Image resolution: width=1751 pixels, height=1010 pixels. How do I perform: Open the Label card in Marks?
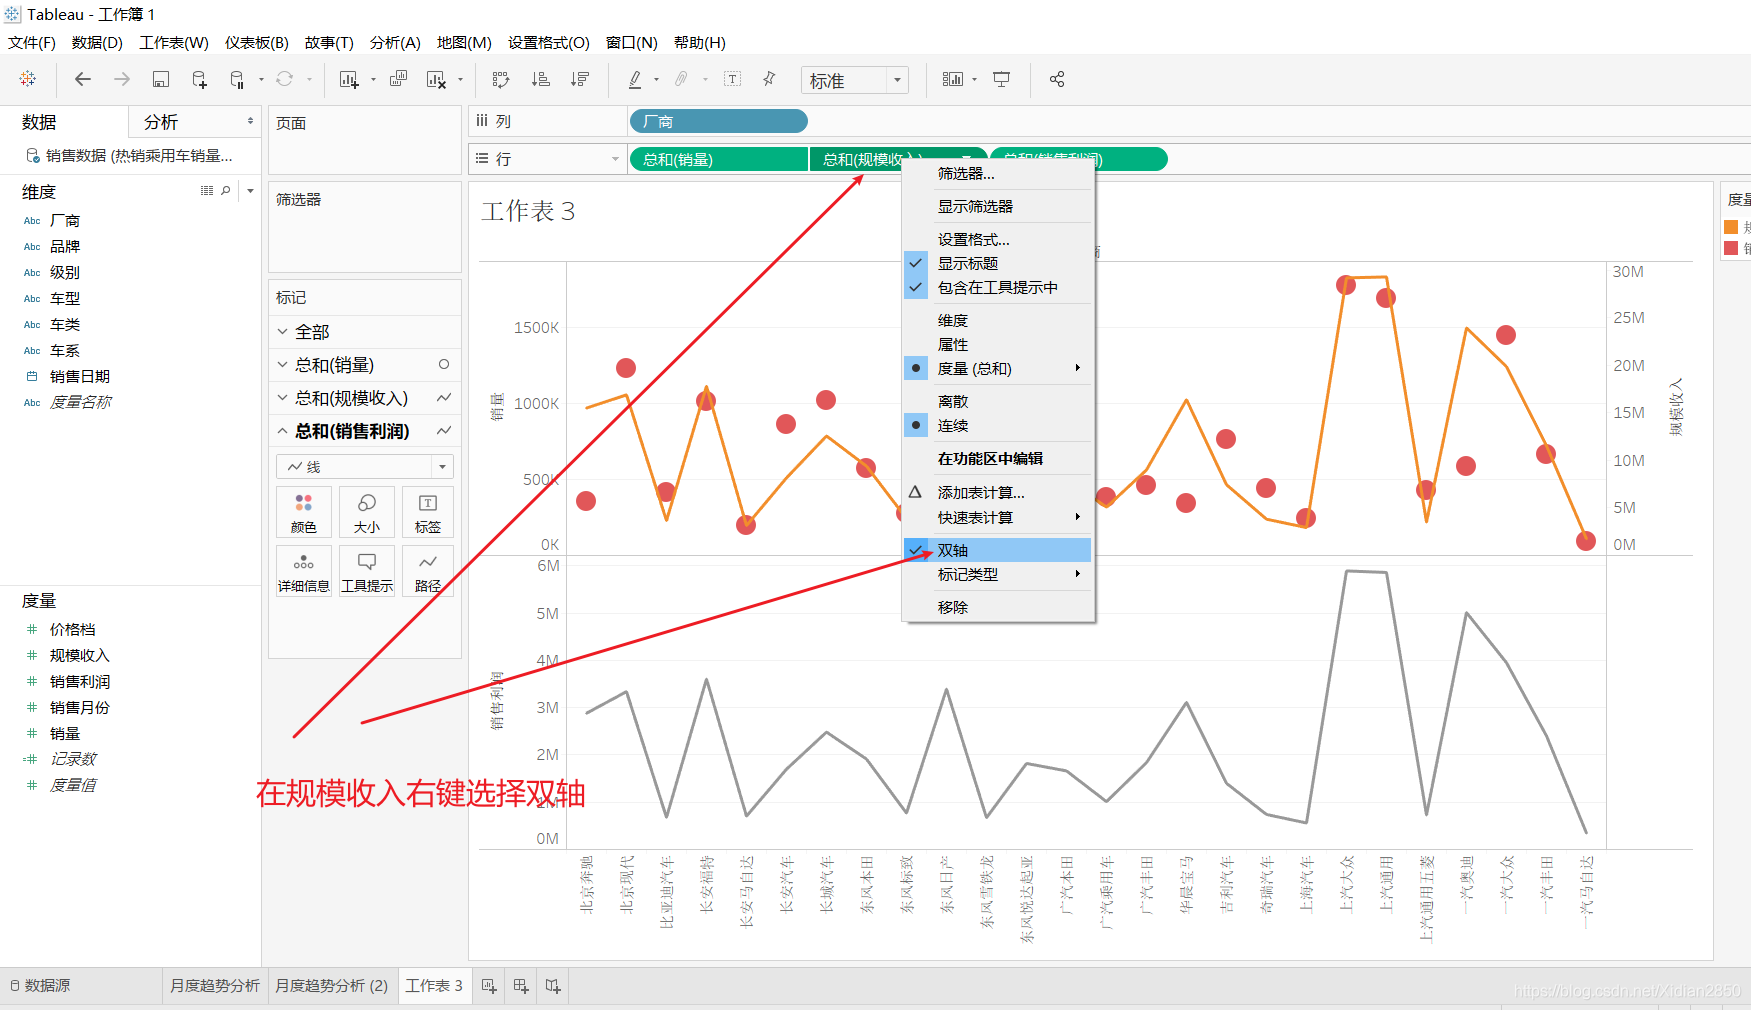[x=428, y=512]
